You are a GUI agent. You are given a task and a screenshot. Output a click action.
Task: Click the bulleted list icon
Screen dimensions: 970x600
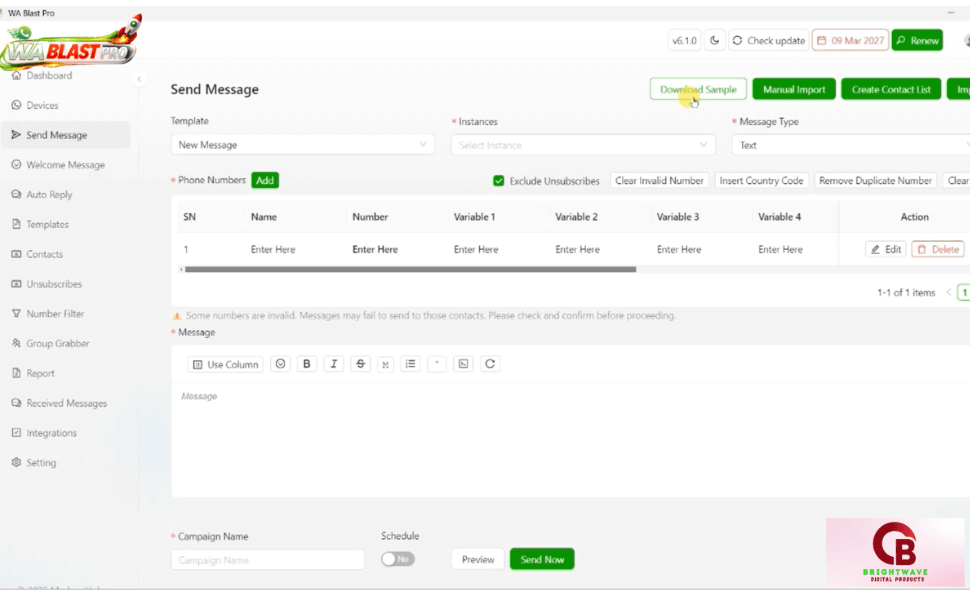(410, 364)
